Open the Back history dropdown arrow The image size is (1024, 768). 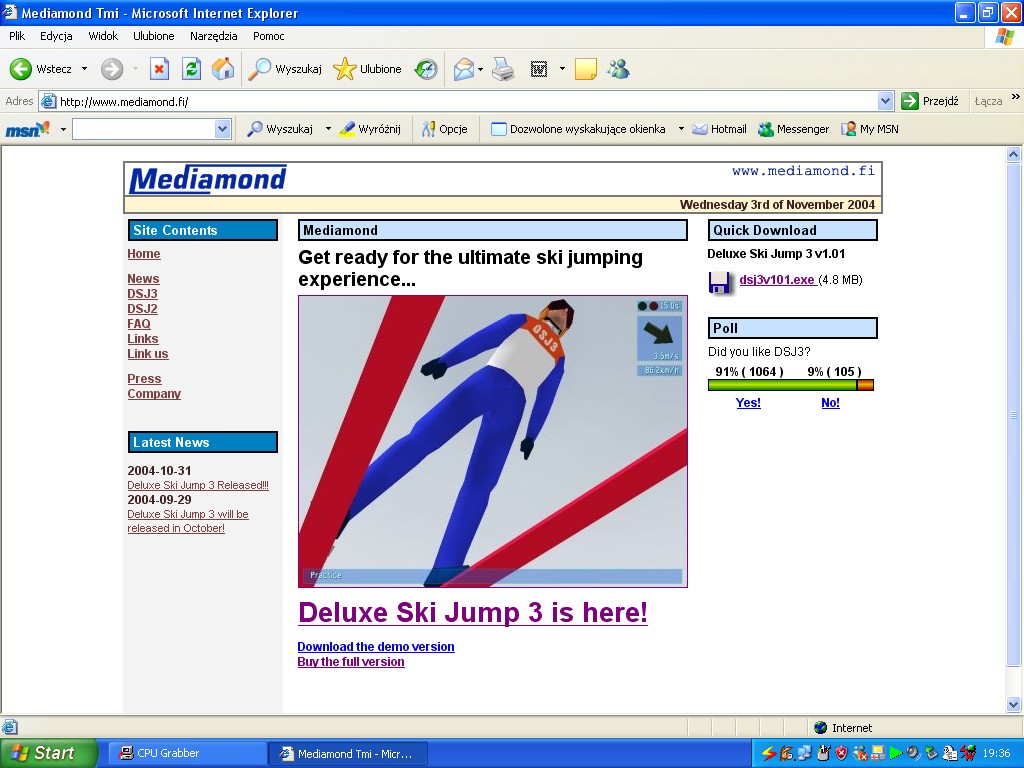tap(84, 69)
